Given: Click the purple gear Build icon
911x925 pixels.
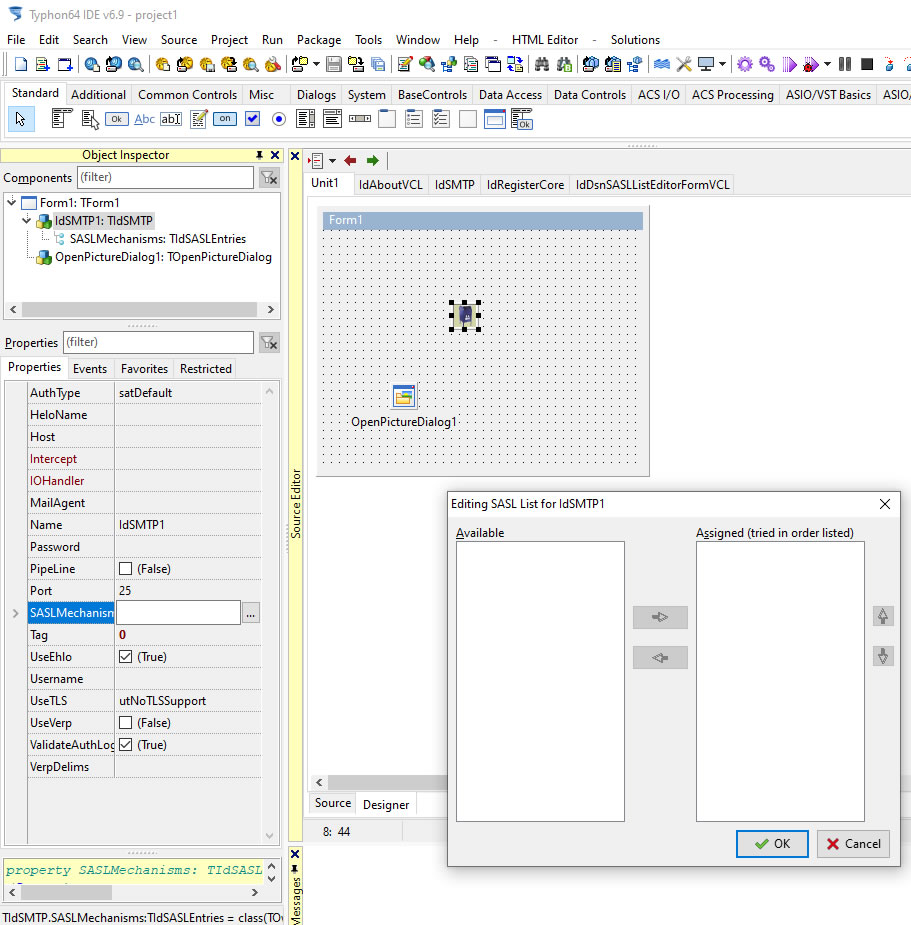Looking at the screenshot, I should coord(745,64).
